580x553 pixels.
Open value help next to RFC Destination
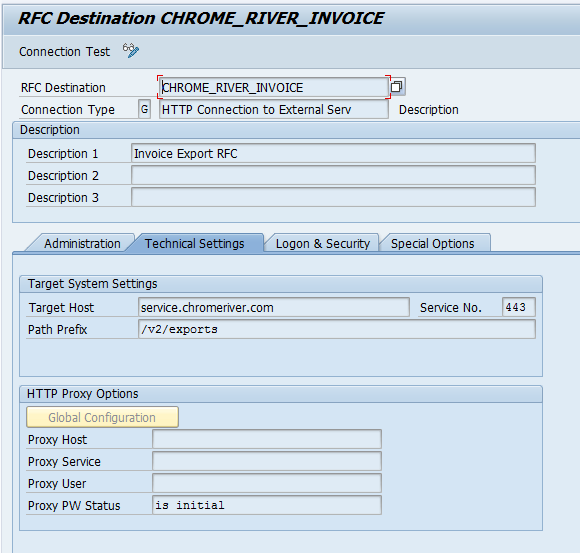tap(397, 87)
